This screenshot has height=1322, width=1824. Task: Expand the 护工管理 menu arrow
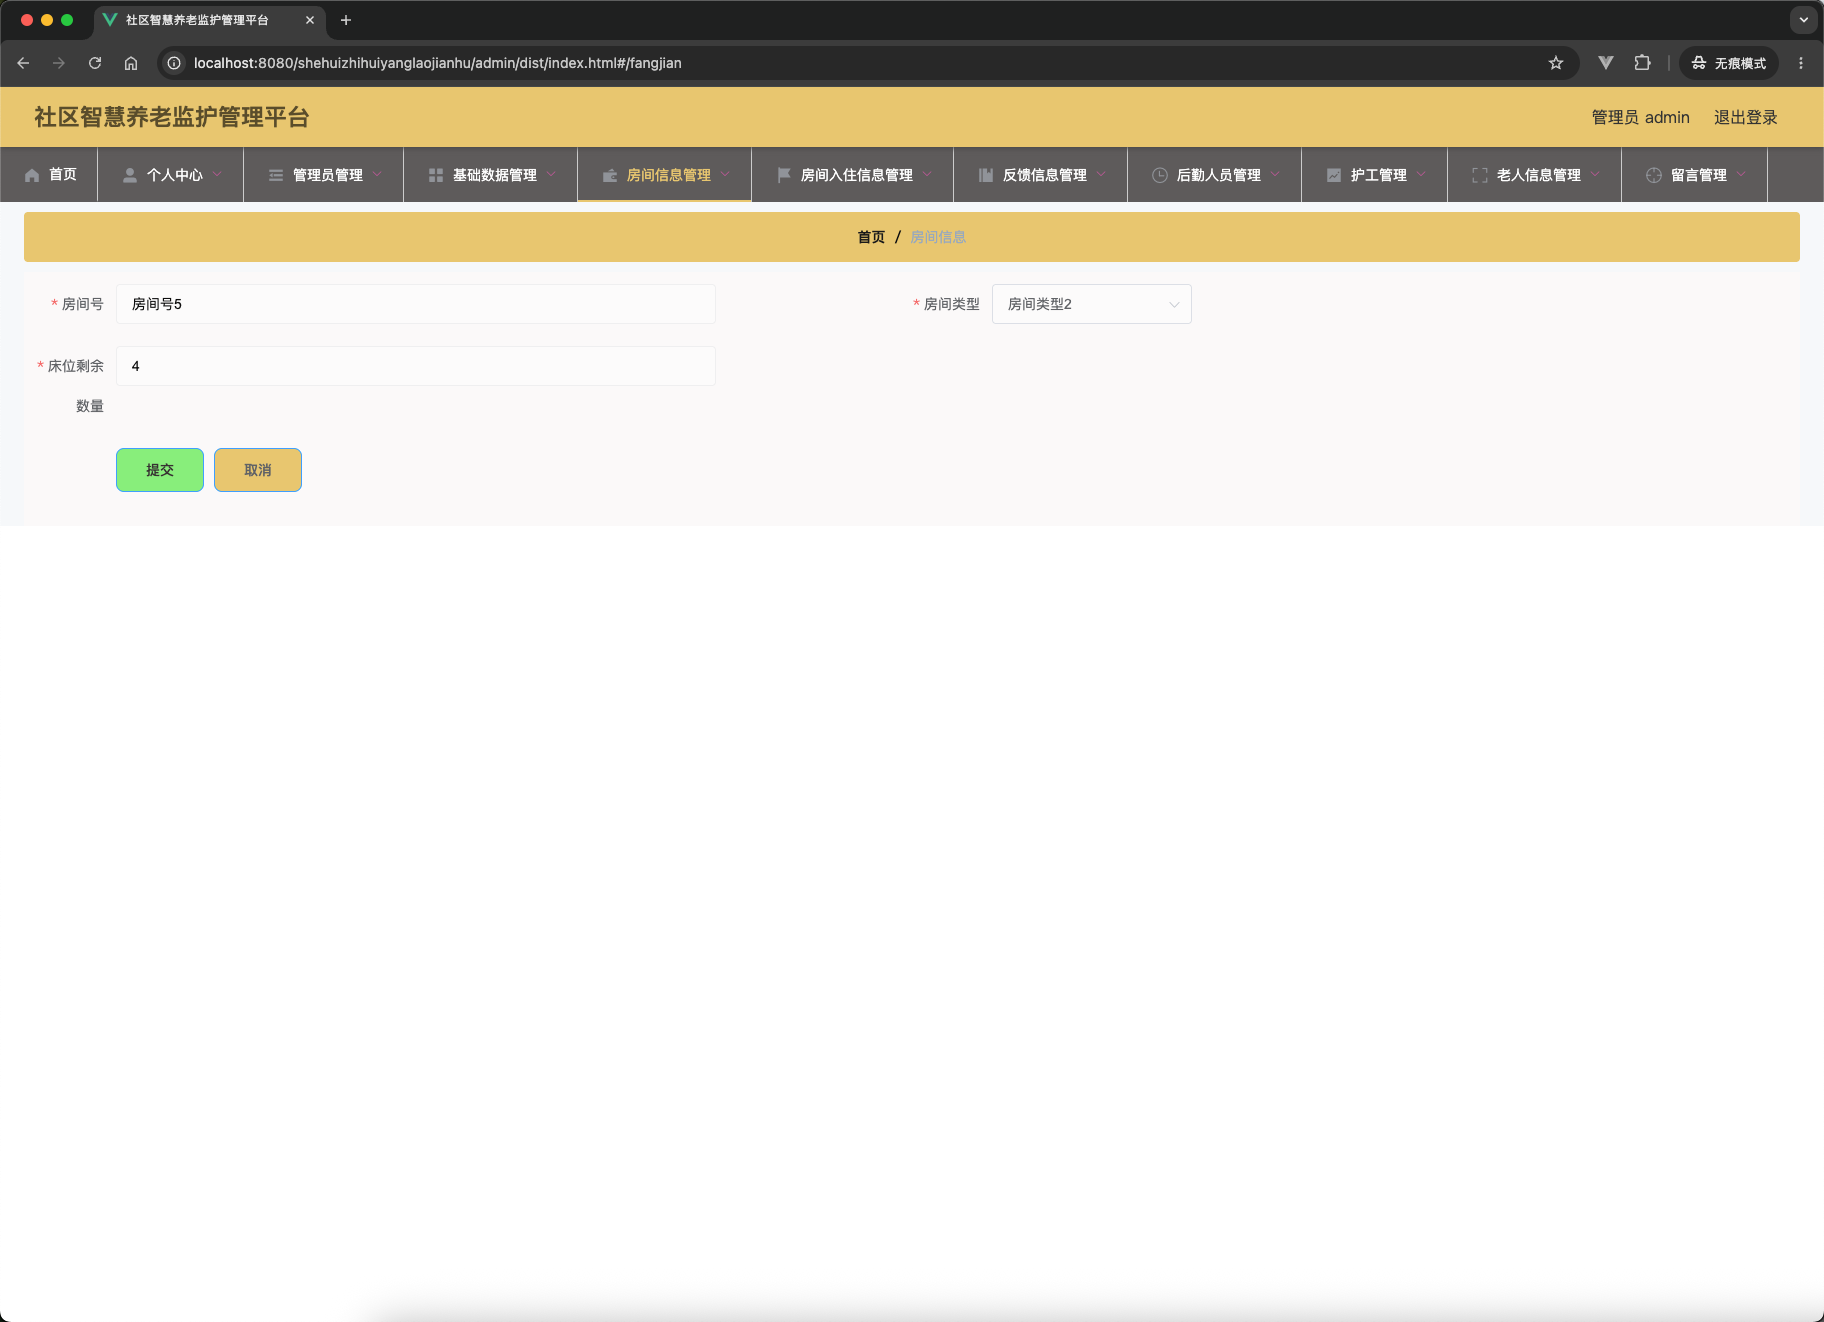pyautogui.click(x=1421, y=174)
